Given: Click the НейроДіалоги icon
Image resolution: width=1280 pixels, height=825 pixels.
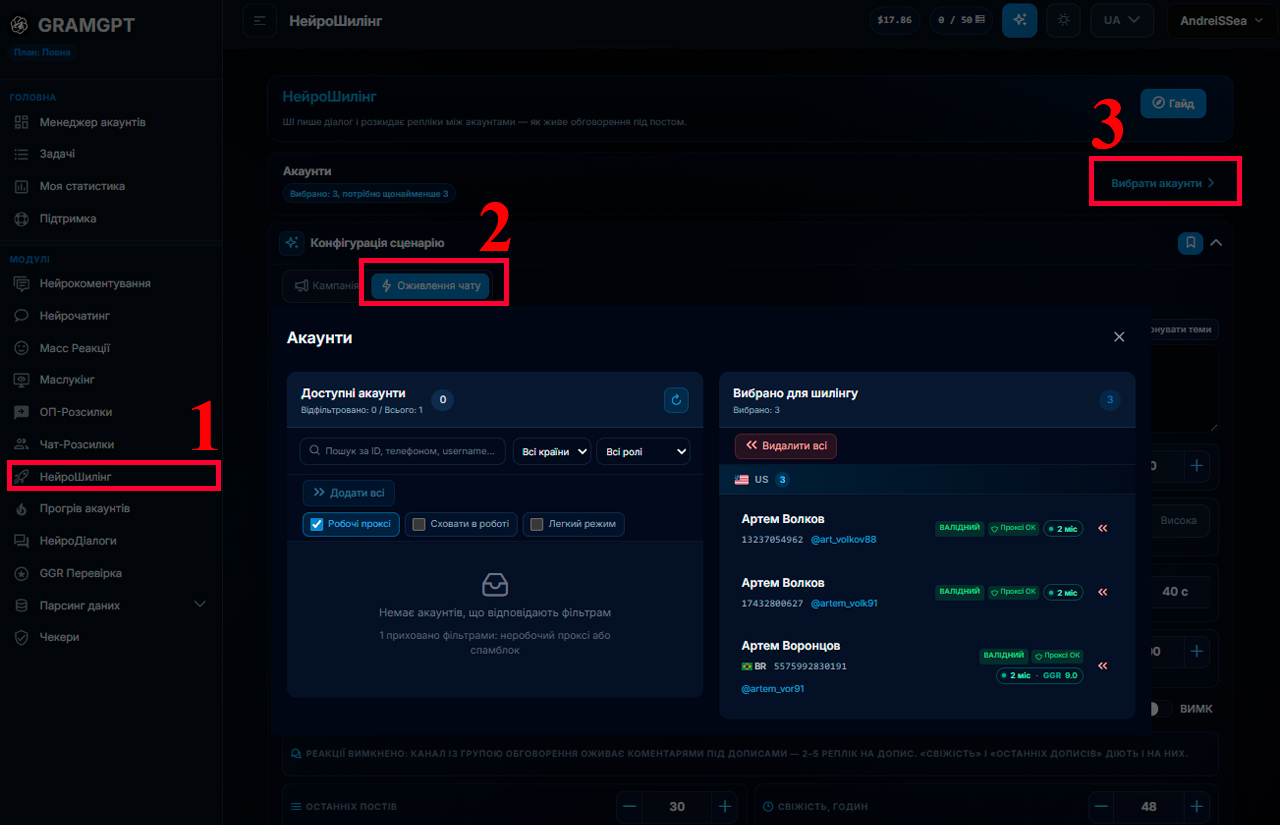Looking at the screenshot, I should point(21,540).
